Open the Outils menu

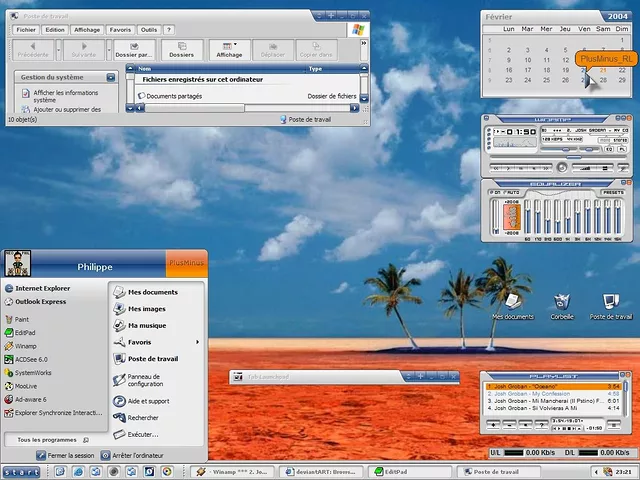[149, 30]
